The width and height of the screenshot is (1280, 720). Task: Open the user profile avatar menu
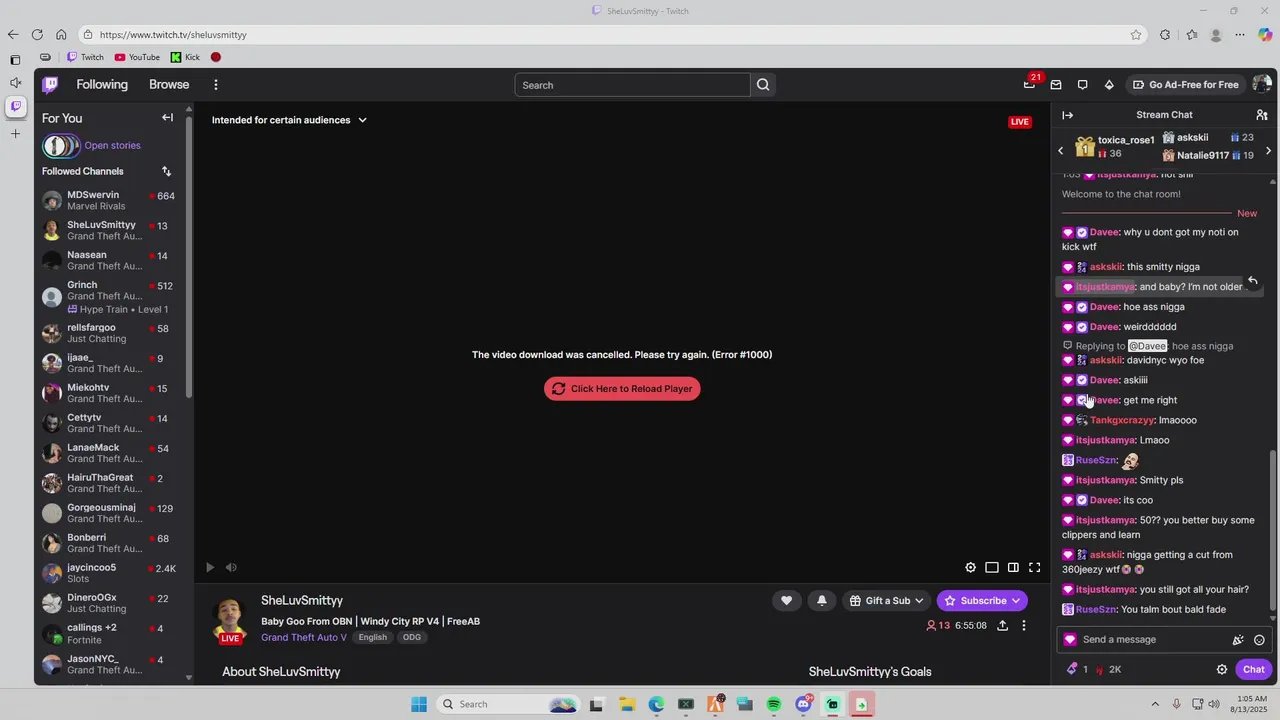(1261, 85)
